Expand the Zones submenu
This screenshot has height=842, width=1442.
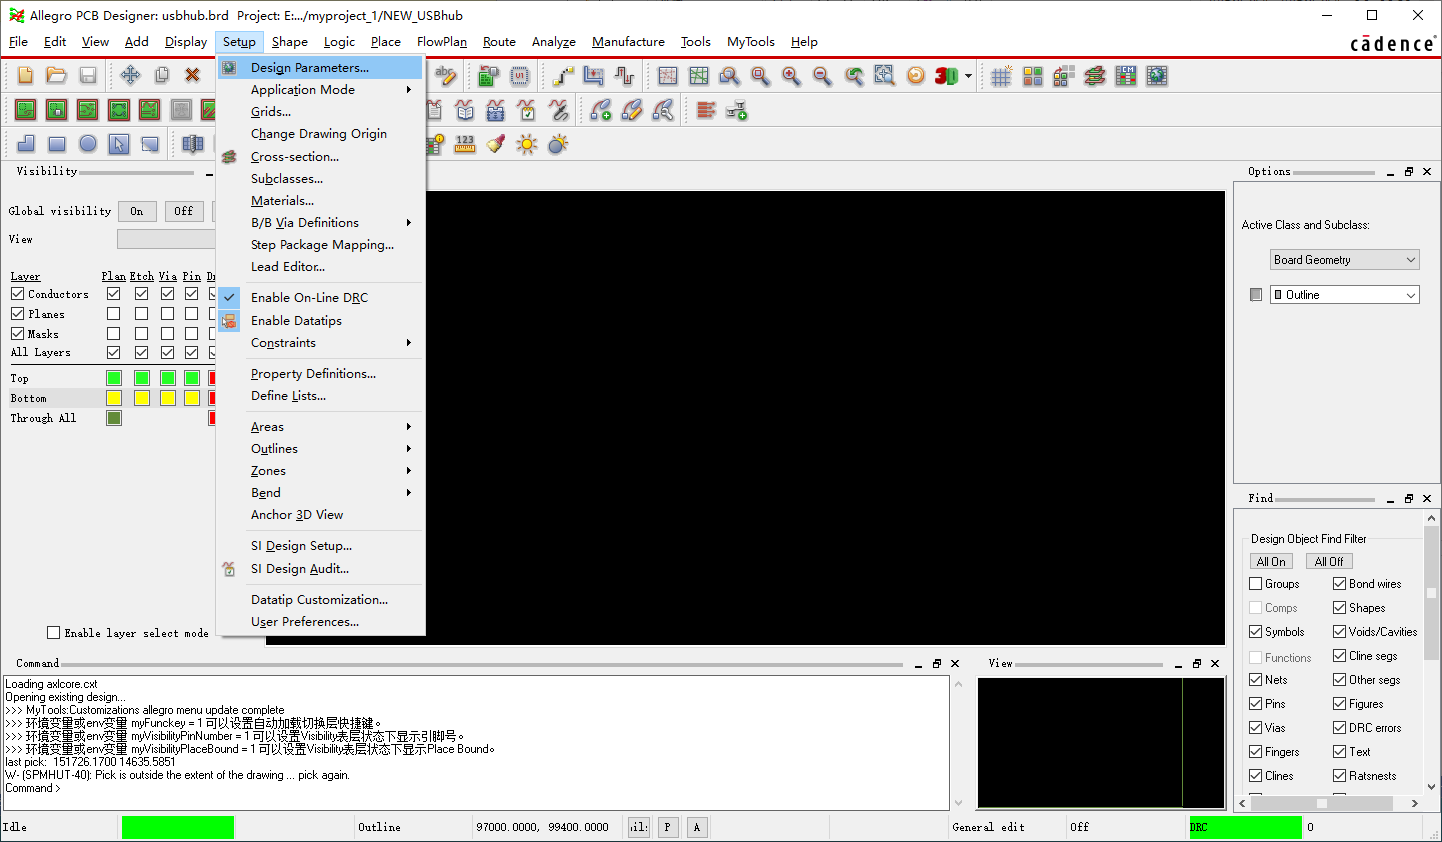coord(321,471)
